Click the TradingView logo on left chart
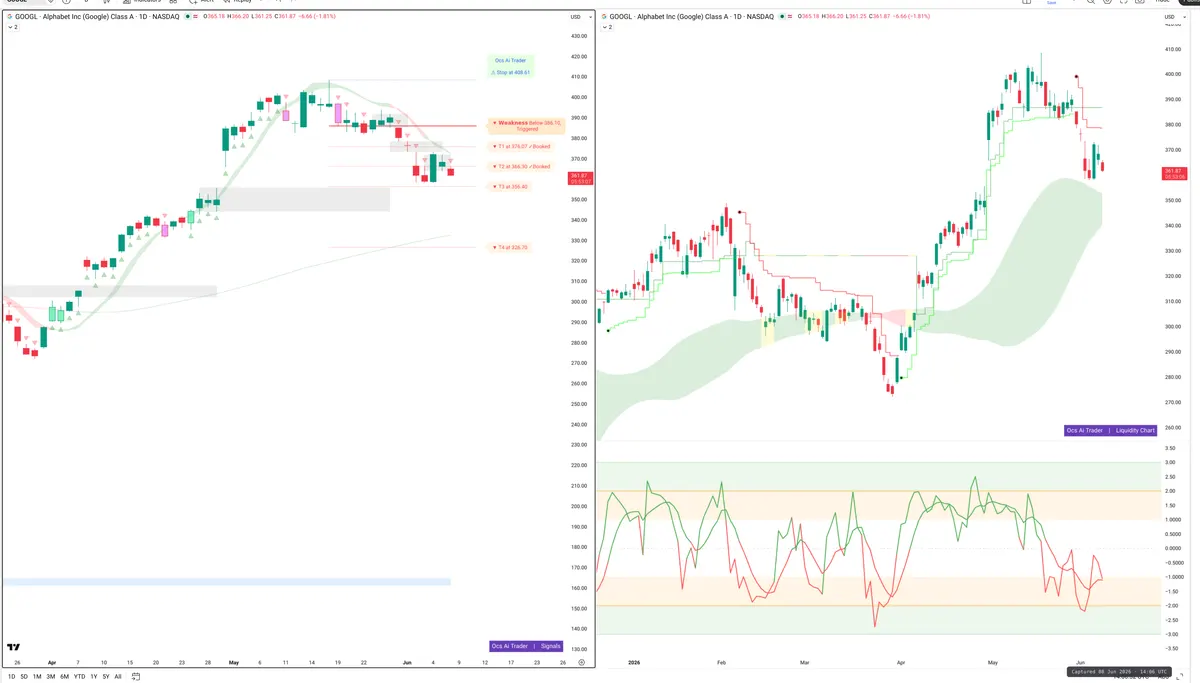The width and height of the screenshot is (1200, 683). pos(13,647)
